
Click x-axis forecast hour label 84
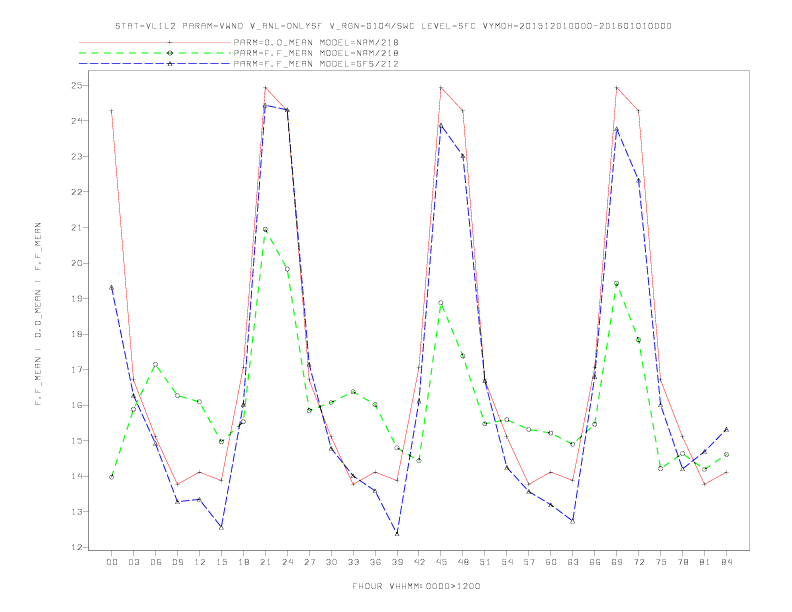point(727,562)
